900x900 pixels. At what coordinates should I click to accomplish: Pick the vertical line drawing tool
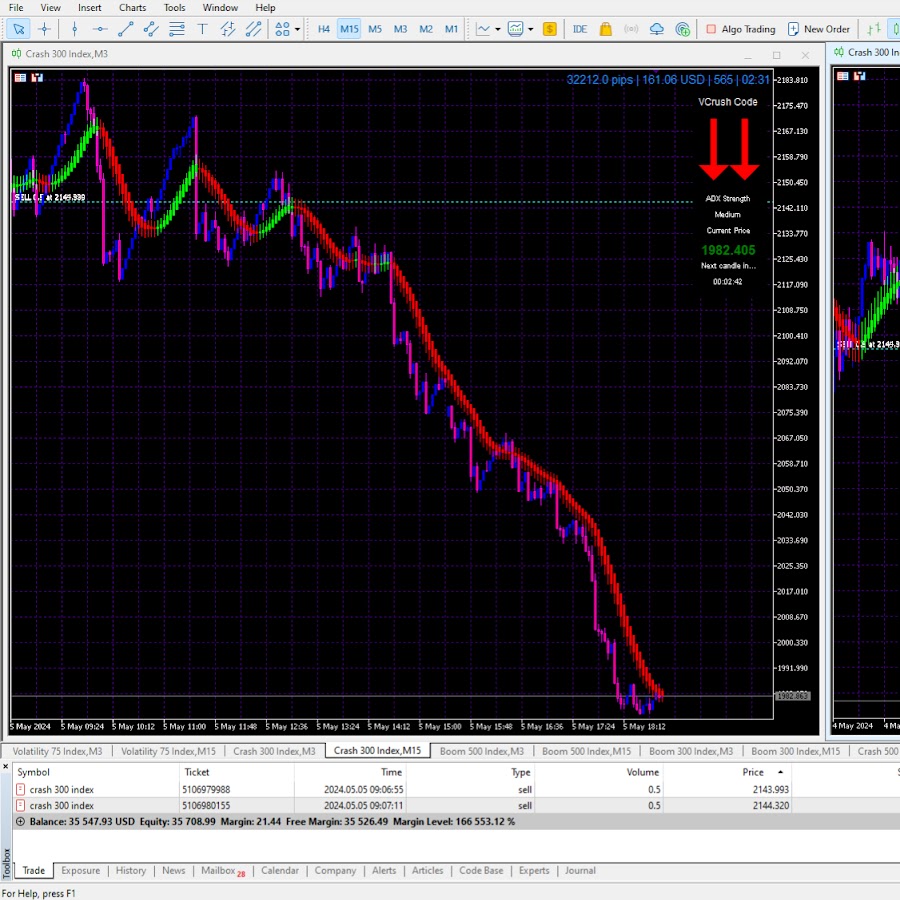[74, 29]
